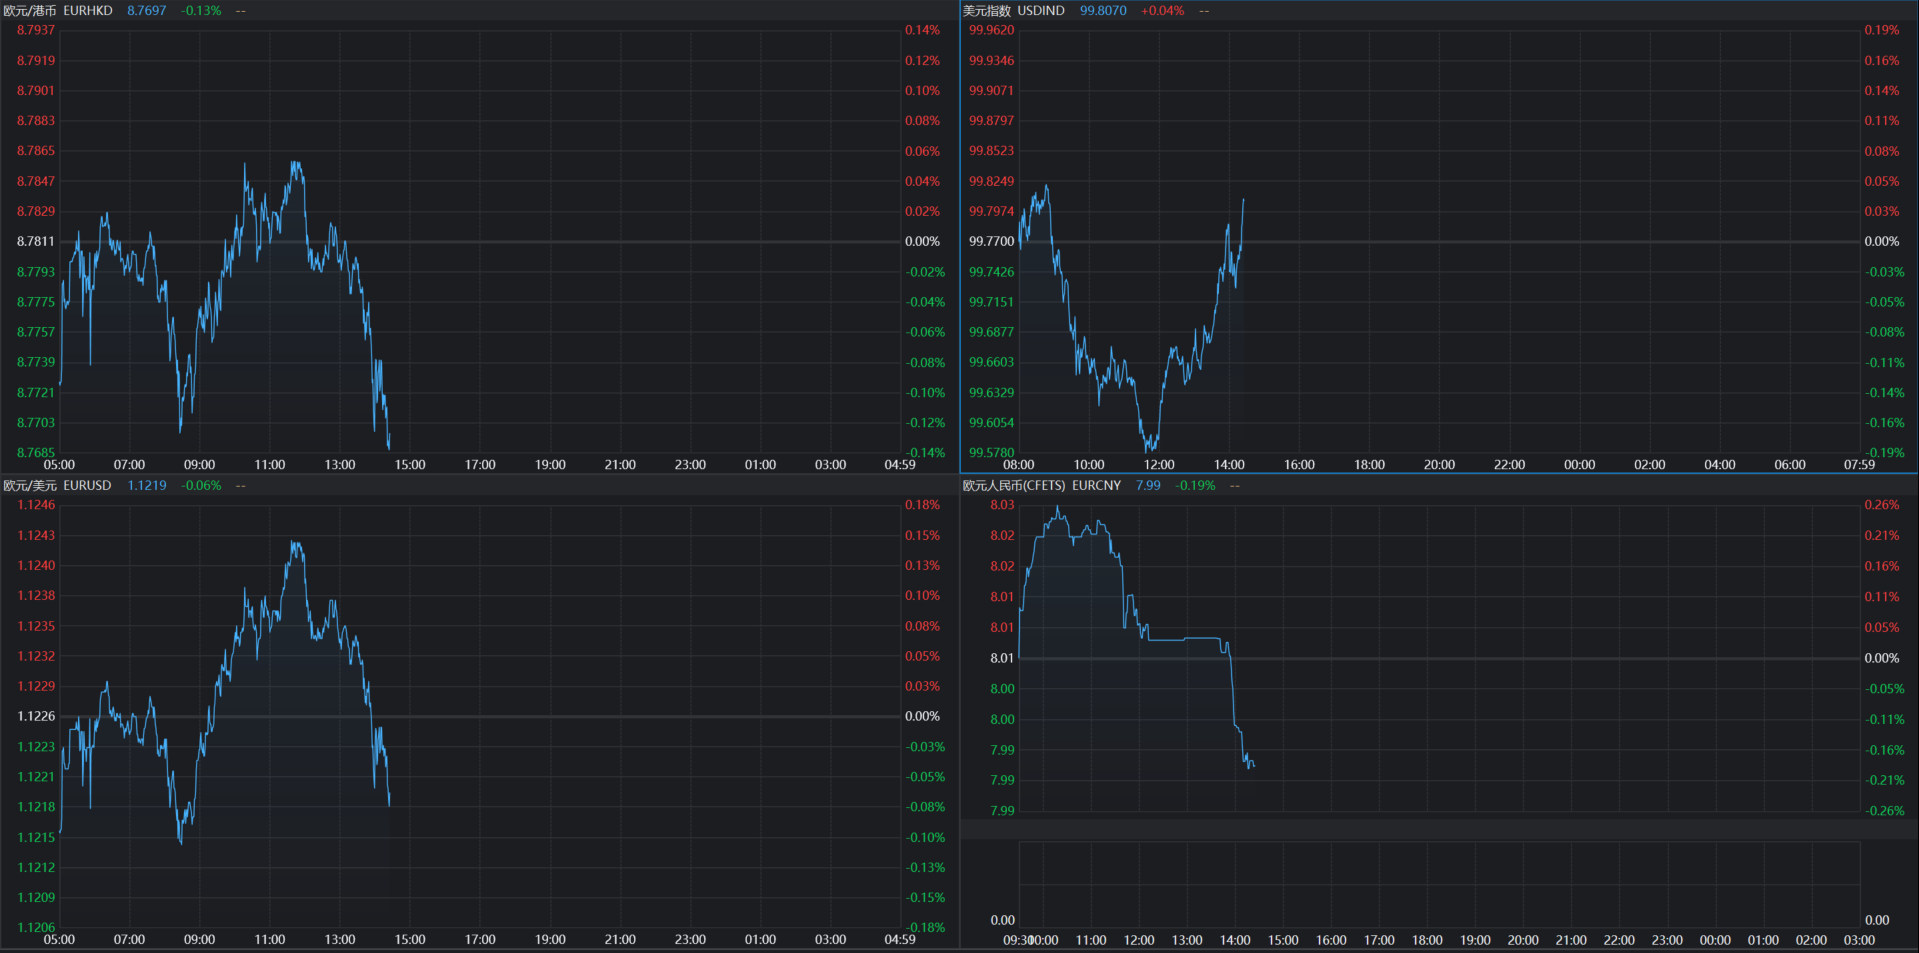Click the 8.03 top price label in EURCNY

pos(1002,505)
